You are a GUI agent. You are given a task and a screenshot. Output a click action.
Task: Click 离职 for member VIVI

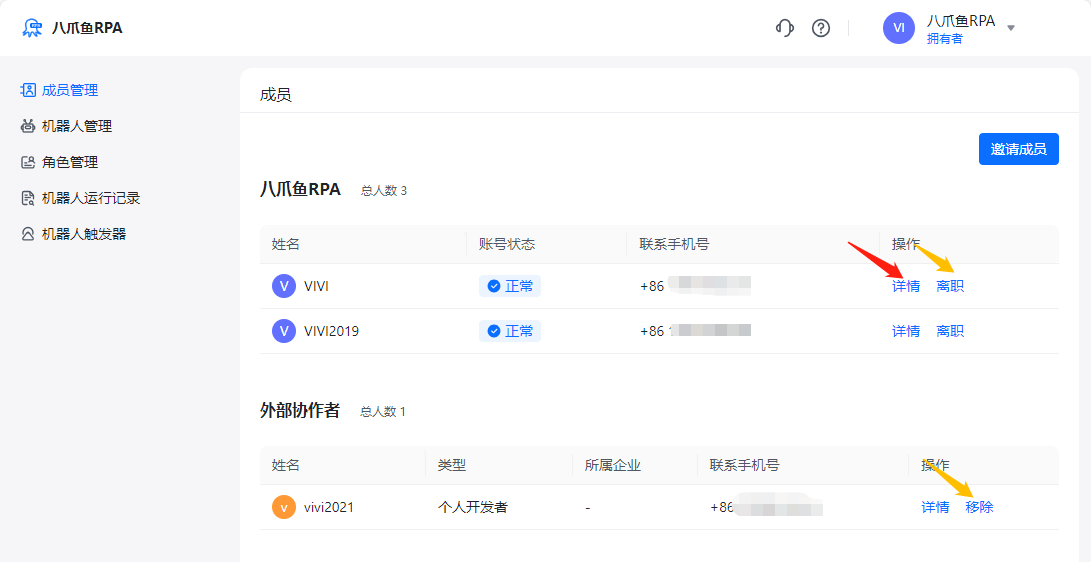click(950, 286)
